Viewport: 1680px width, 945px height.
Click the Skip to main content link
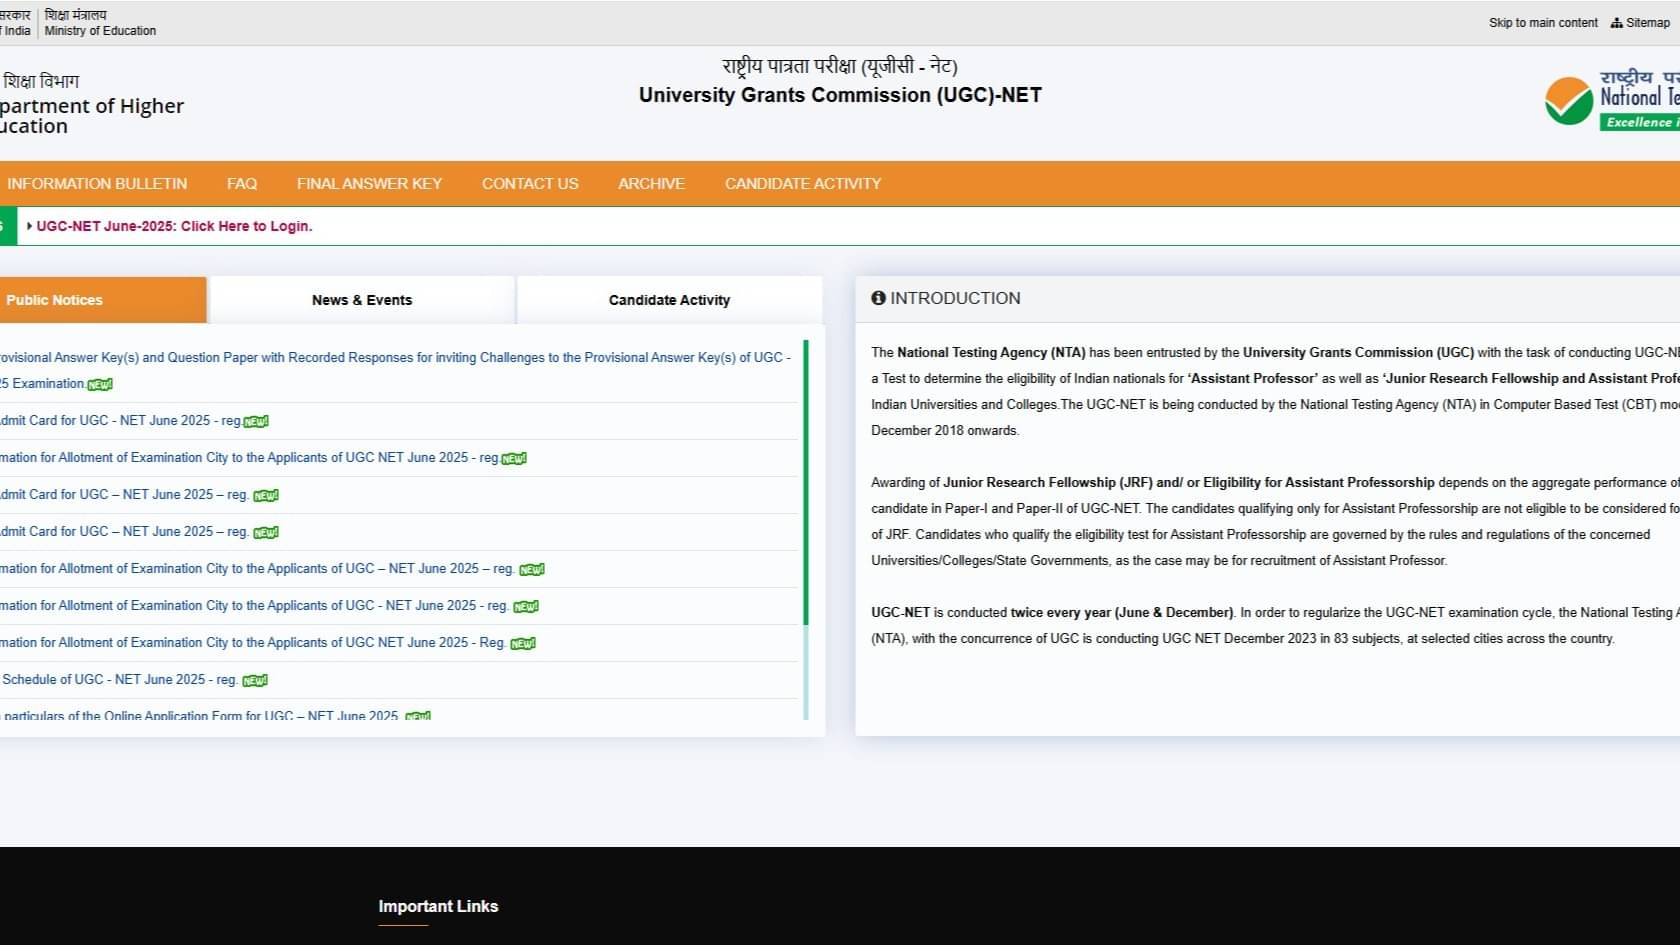click(1542, 22)
